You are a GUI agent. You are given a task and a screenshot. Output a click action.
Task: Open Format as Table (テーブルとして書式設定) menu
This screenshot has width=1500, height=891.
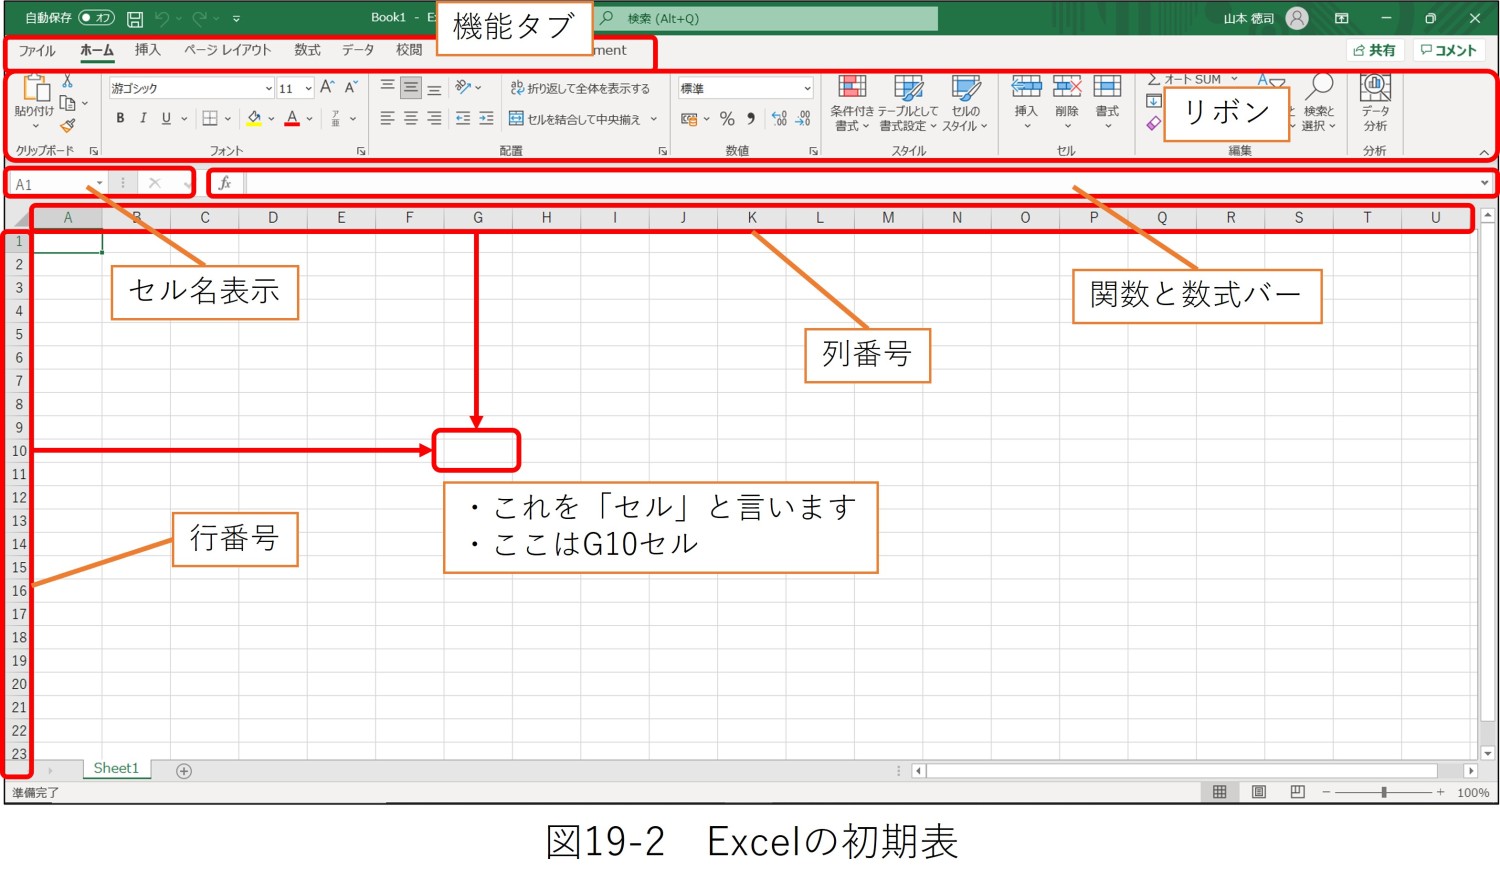point(908,103)
